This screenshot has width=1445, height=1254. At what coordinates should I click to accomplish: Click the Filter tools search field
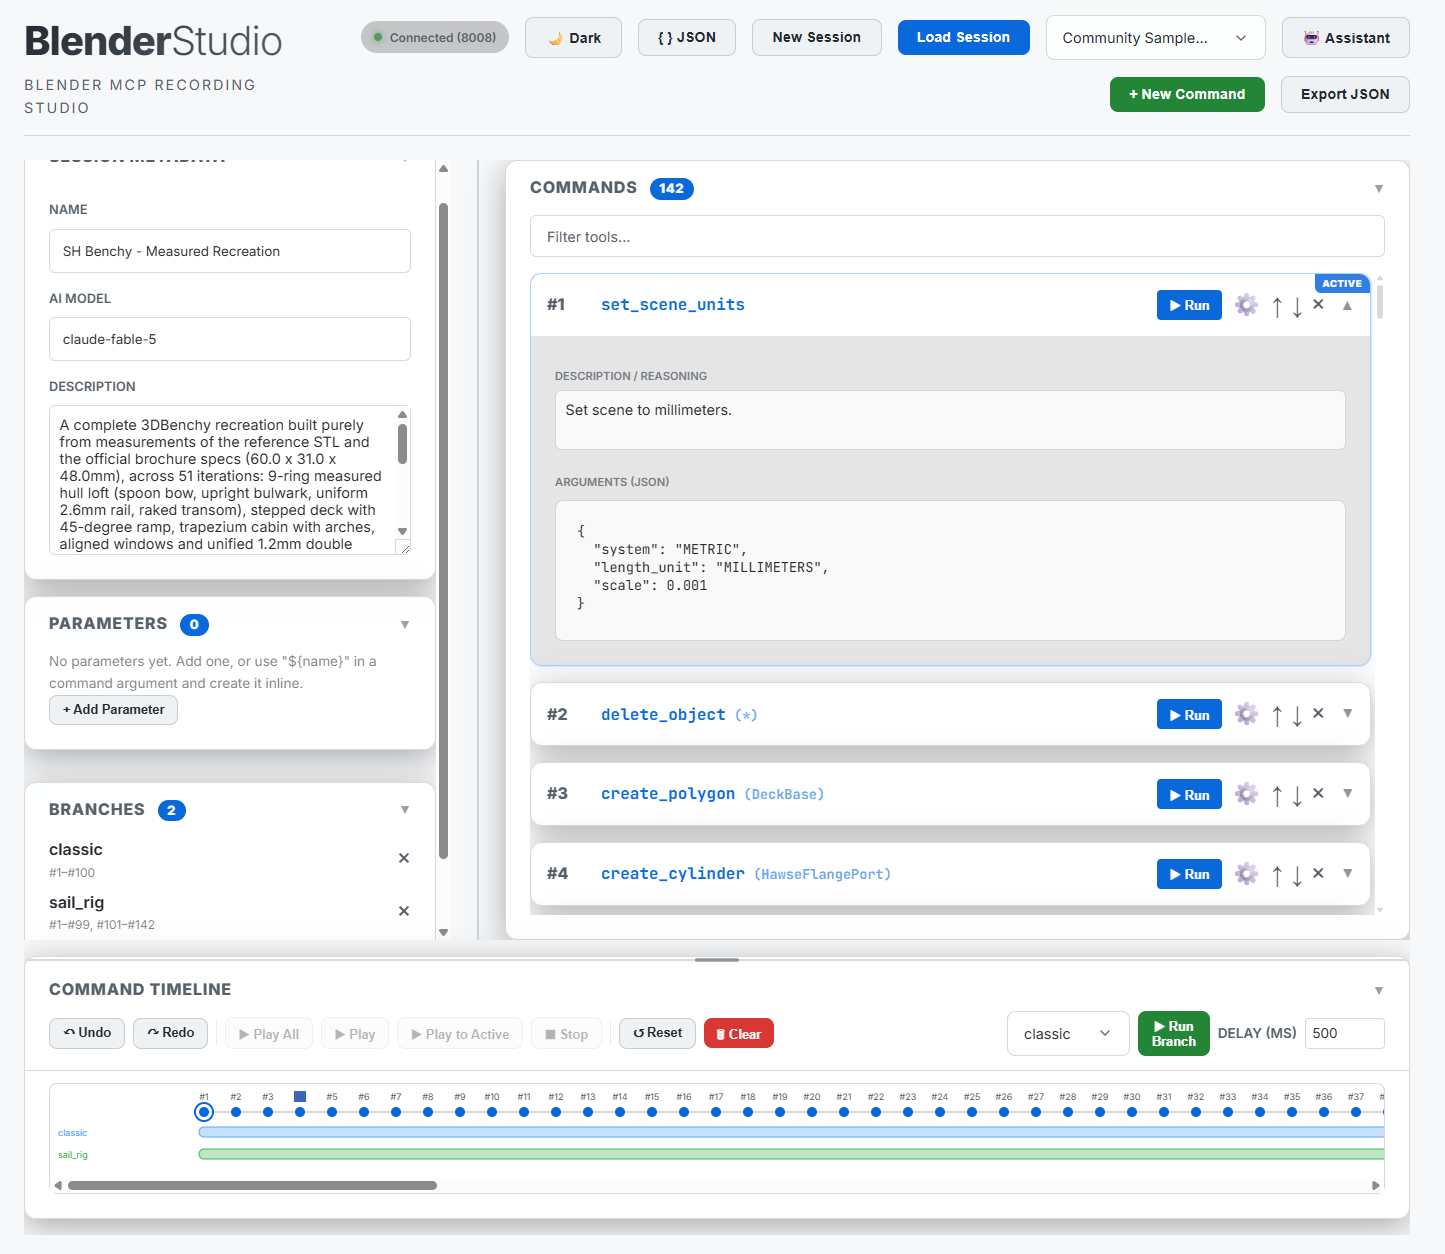[x=957, y=237]
